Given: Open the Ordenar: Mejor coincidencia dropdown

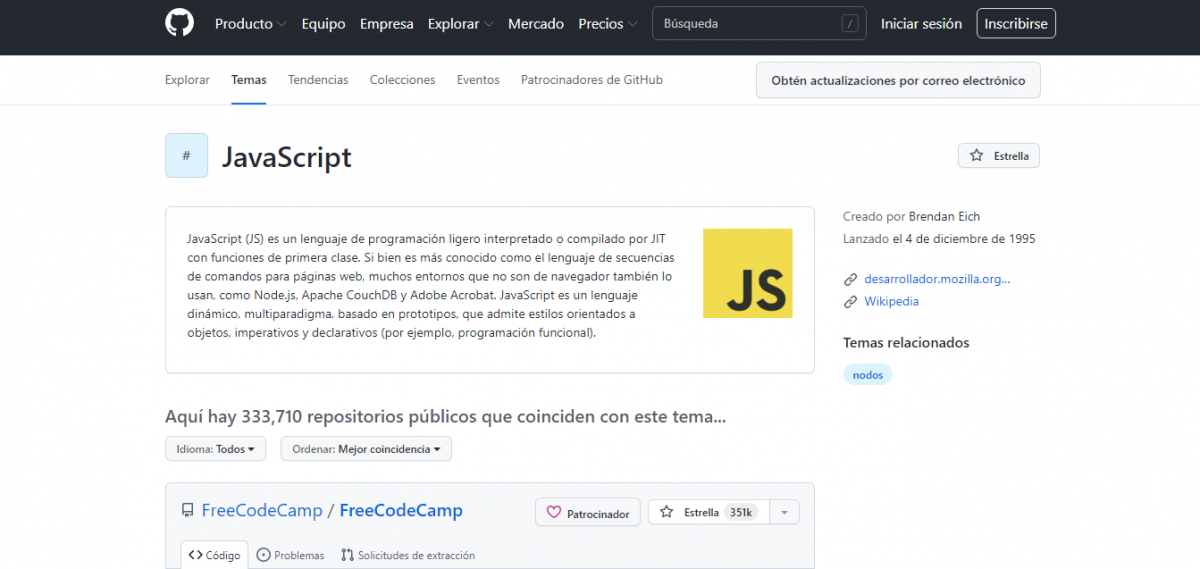Looking at the screenshot, I should [x=366, y=449].
